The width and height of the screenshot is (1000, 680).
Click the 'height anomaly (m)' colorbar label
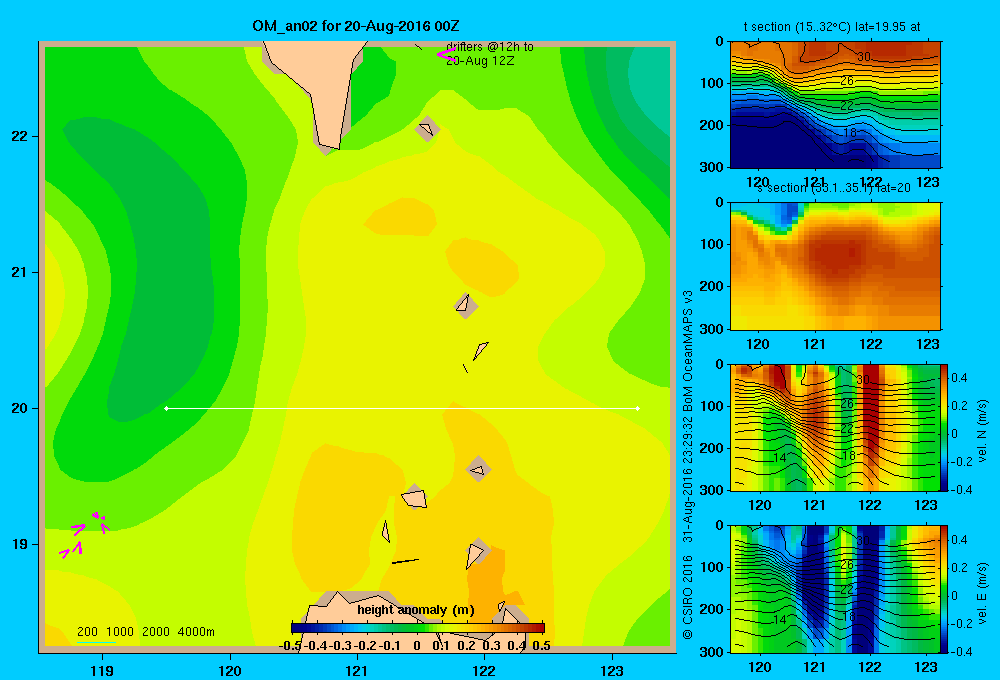click(x=416, y=610)
